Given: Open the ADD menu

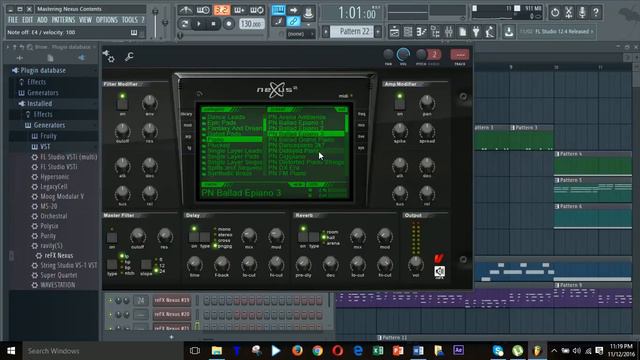Looking at the screenshot, I should pos(42,20).
